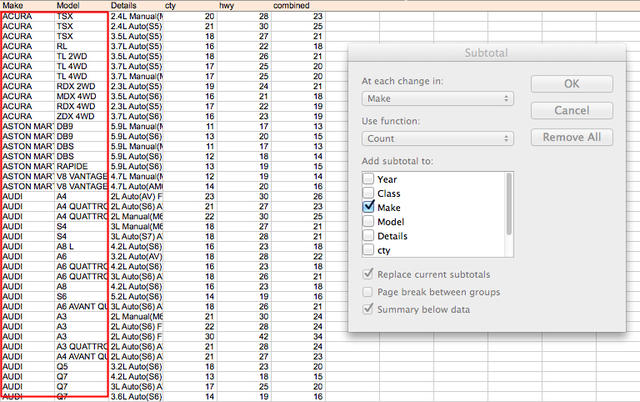Select the Details subtotal checkbox
This screenshot has height=402, width=640.
368,236
